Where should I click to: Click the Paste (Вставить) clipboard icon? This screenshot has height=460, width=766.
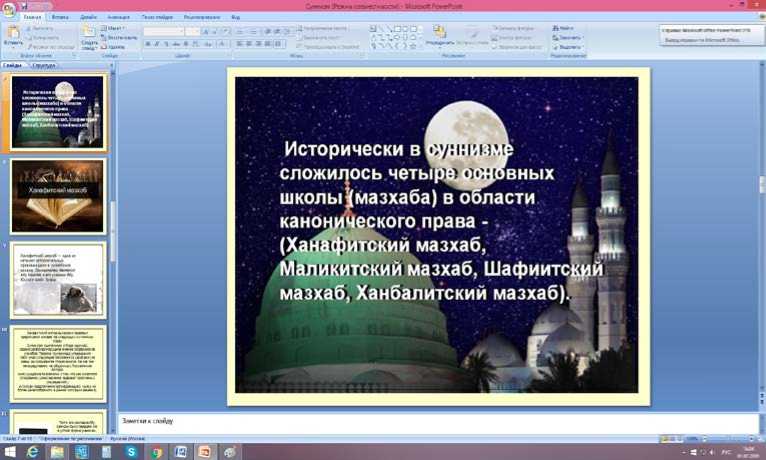tap(13, 33)
